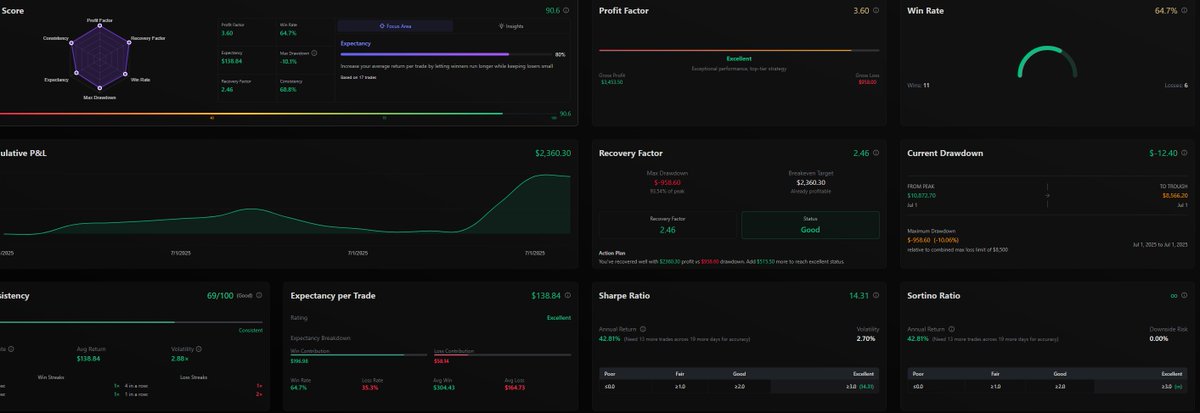Switch to the Insights tab
The height and width of the screenshot is (413, 1200).
click(x=512, y=26)
